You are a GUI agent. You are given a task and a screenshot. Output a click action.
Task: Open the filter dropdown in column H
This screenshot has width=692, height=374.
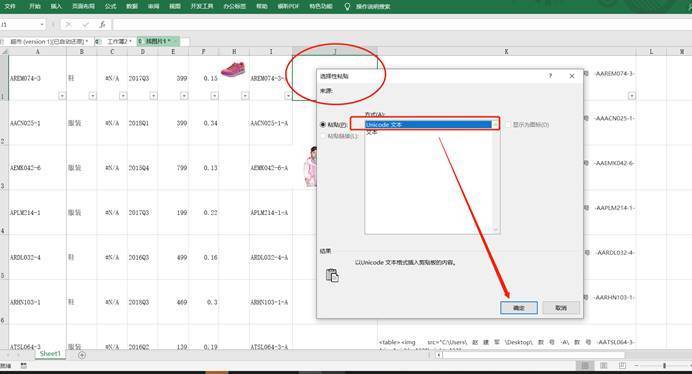[x=244, y=95]
